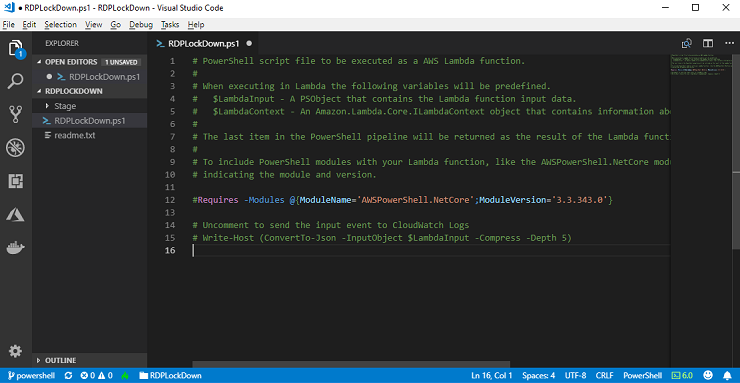Image resolution: width=740 pixels, height=383 pixels.
Task: Click the #Requires text on line 12
Action: coord(215,200)
